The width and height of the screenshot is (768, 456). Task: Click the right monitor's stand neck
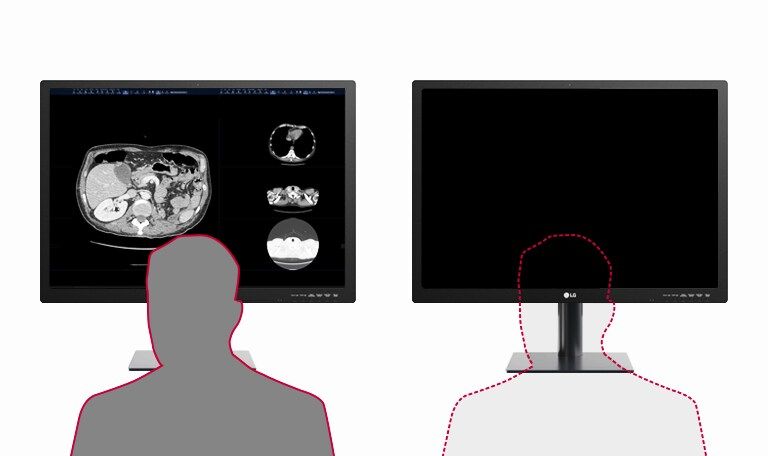pos(570,328)
